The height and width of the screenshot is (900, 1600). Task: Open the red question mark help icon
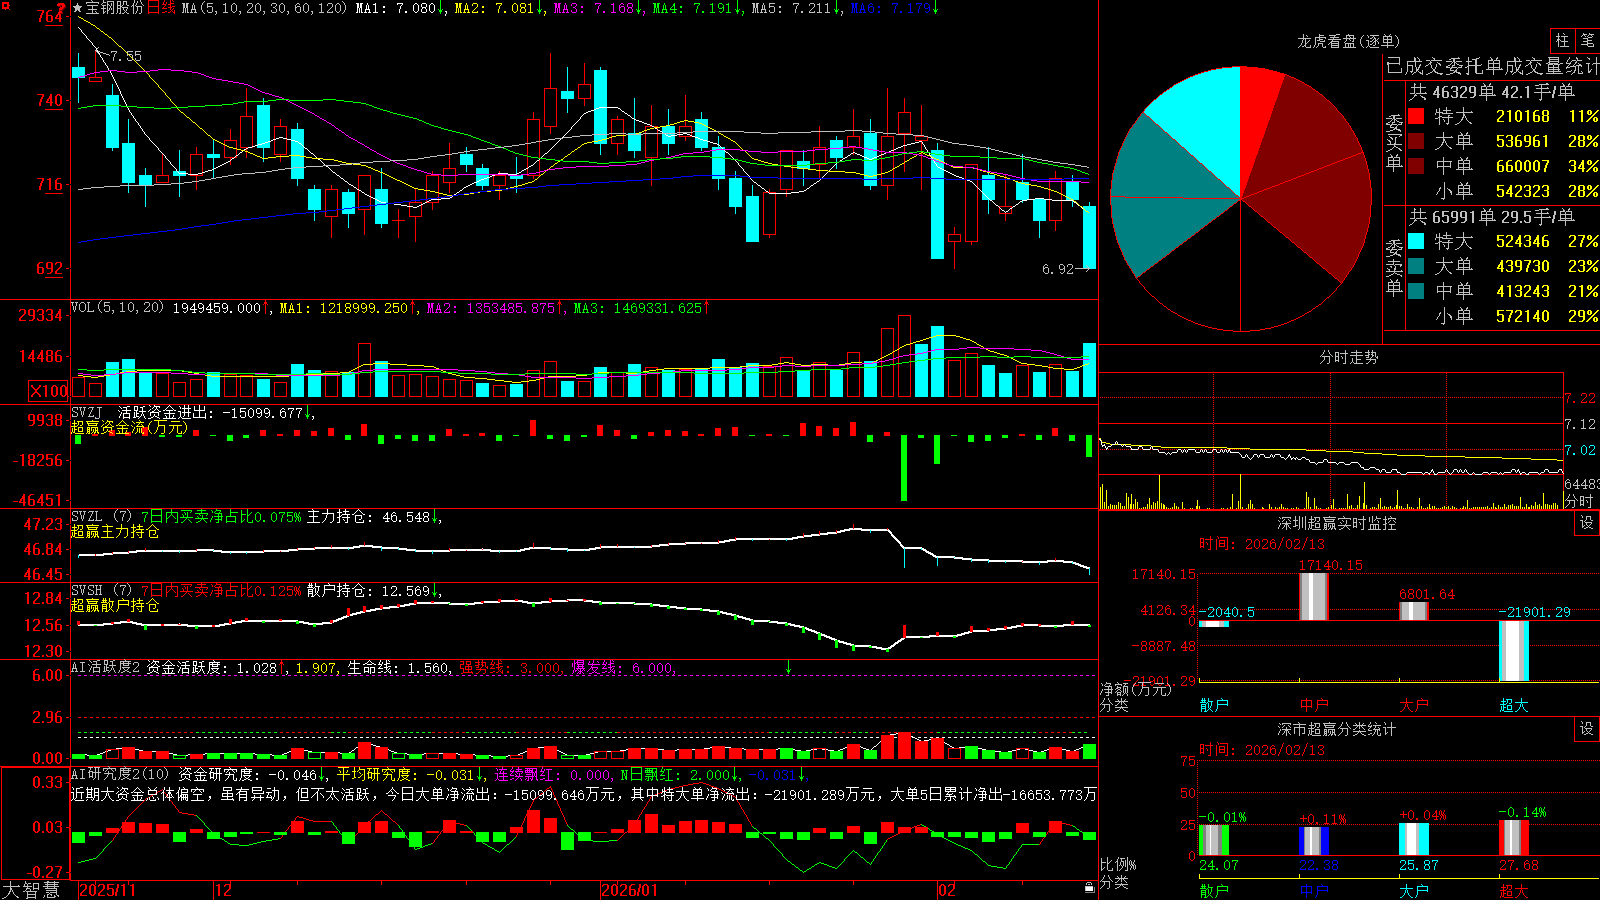pos(61,8)
